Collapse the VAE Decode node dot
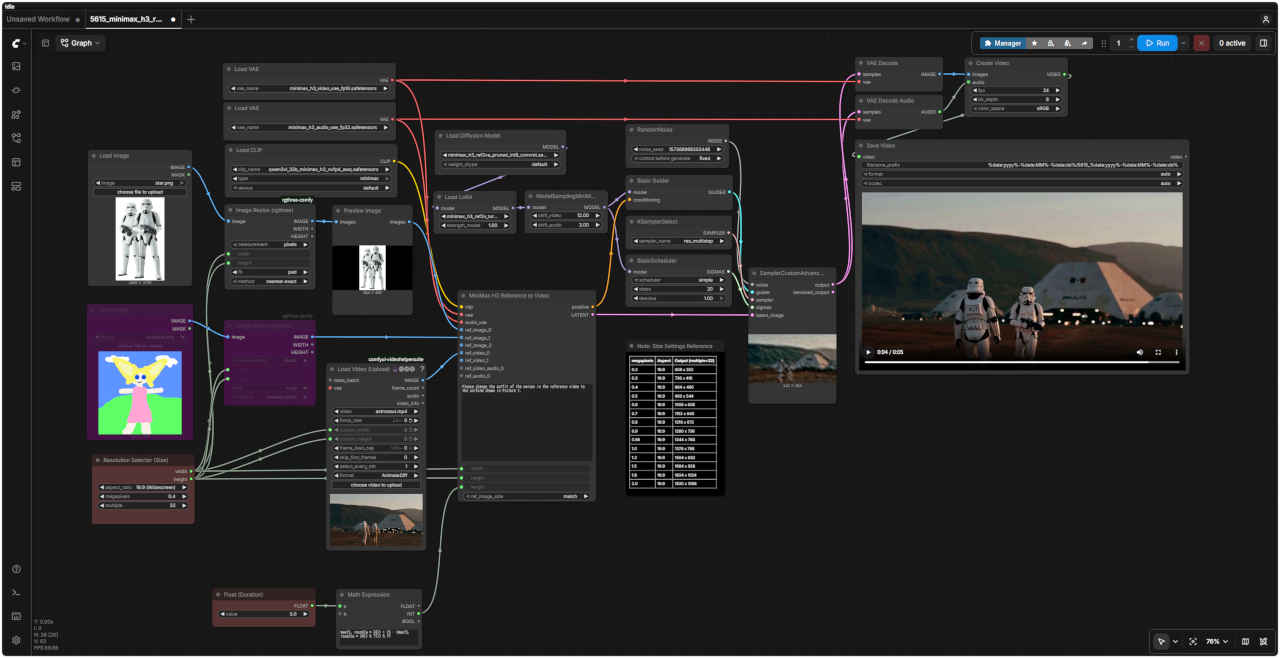Screen dimensions: 1280x658 click(x=860, y=63)
